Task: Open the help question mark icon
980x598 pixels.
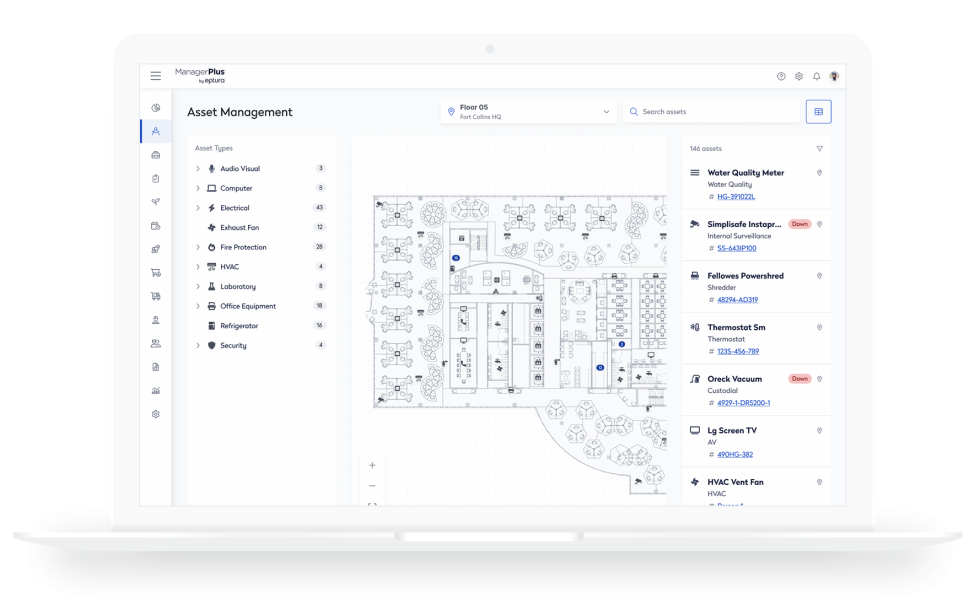Action: 783,75
